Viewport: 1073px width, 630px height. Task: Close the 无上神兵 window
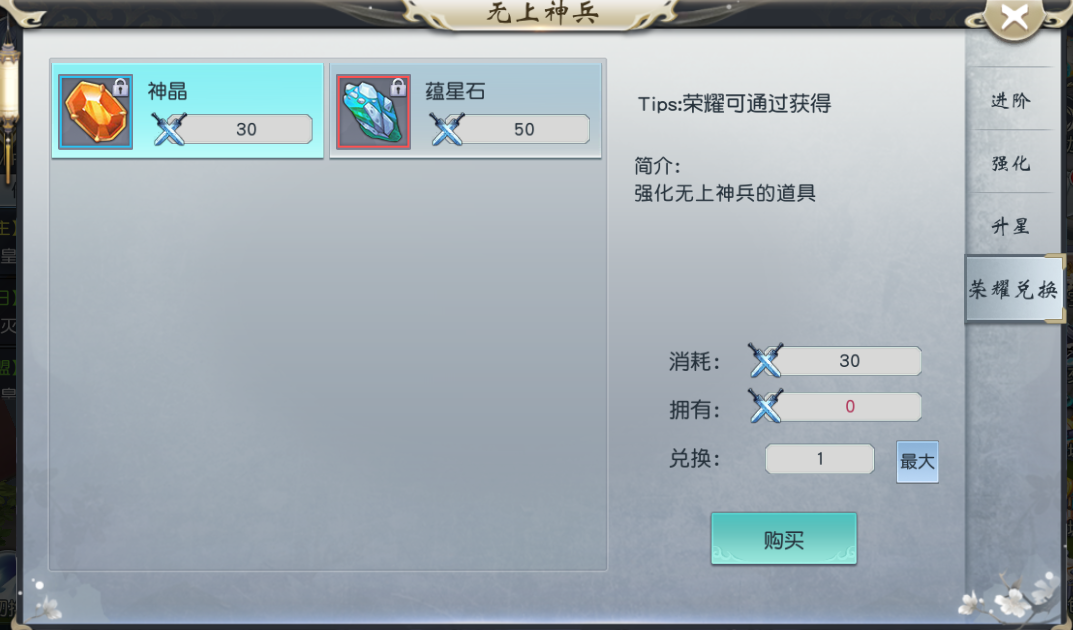point(1014,17)
